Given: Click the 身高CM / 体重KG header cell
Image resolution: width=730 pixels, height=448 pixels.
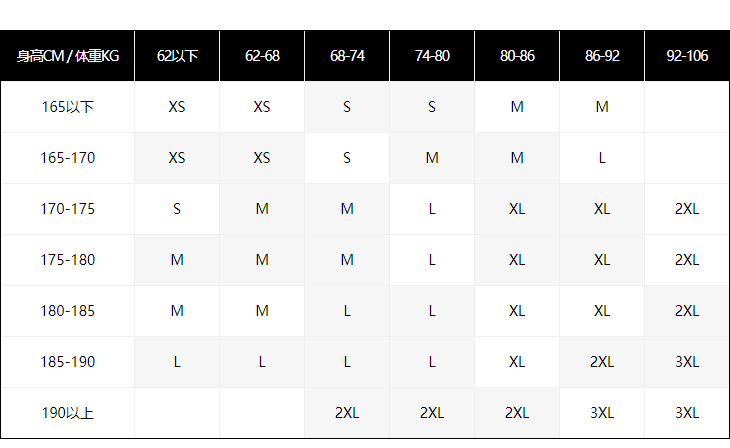Looking at the screenshot, I should (x=67, y=56).
